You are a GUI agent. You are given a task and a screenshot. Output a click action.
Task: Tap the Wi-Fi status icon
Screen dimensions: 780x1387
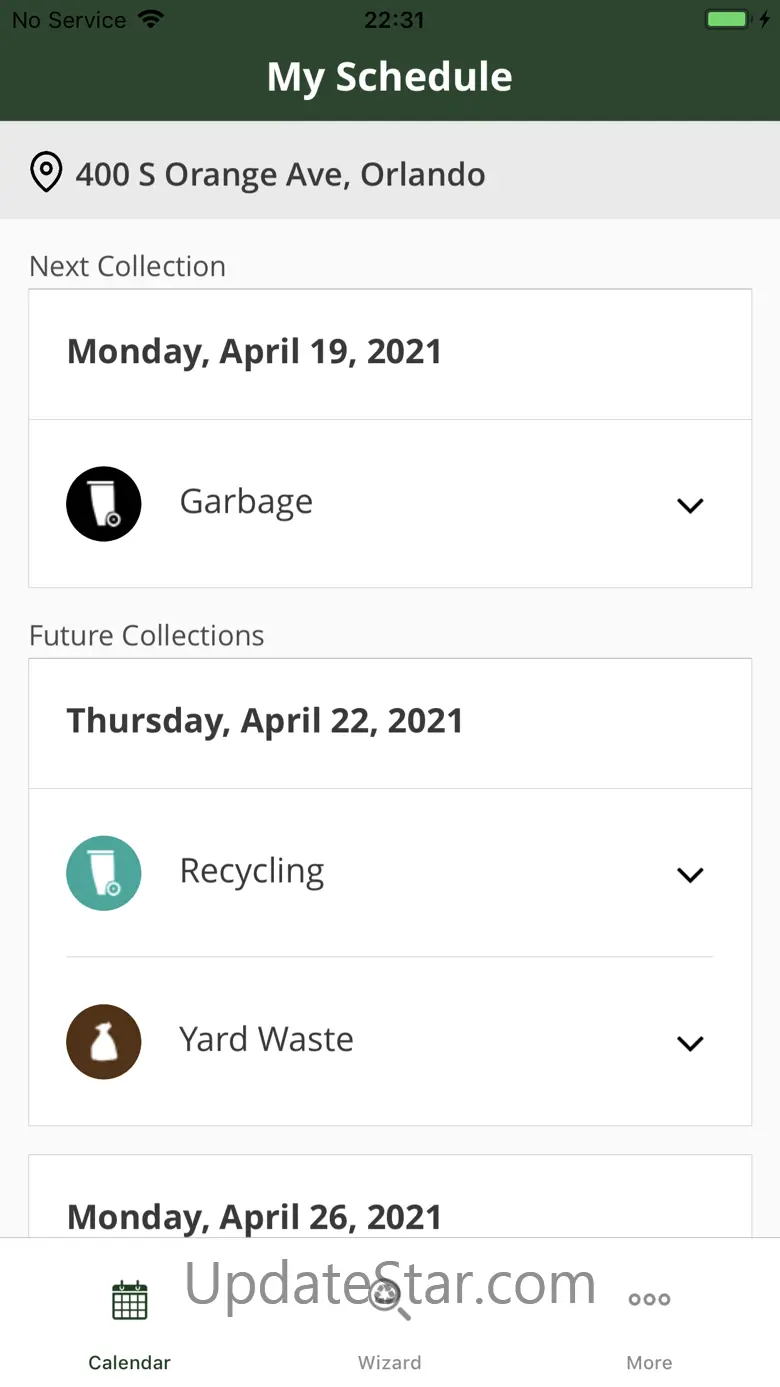point(151,20)
